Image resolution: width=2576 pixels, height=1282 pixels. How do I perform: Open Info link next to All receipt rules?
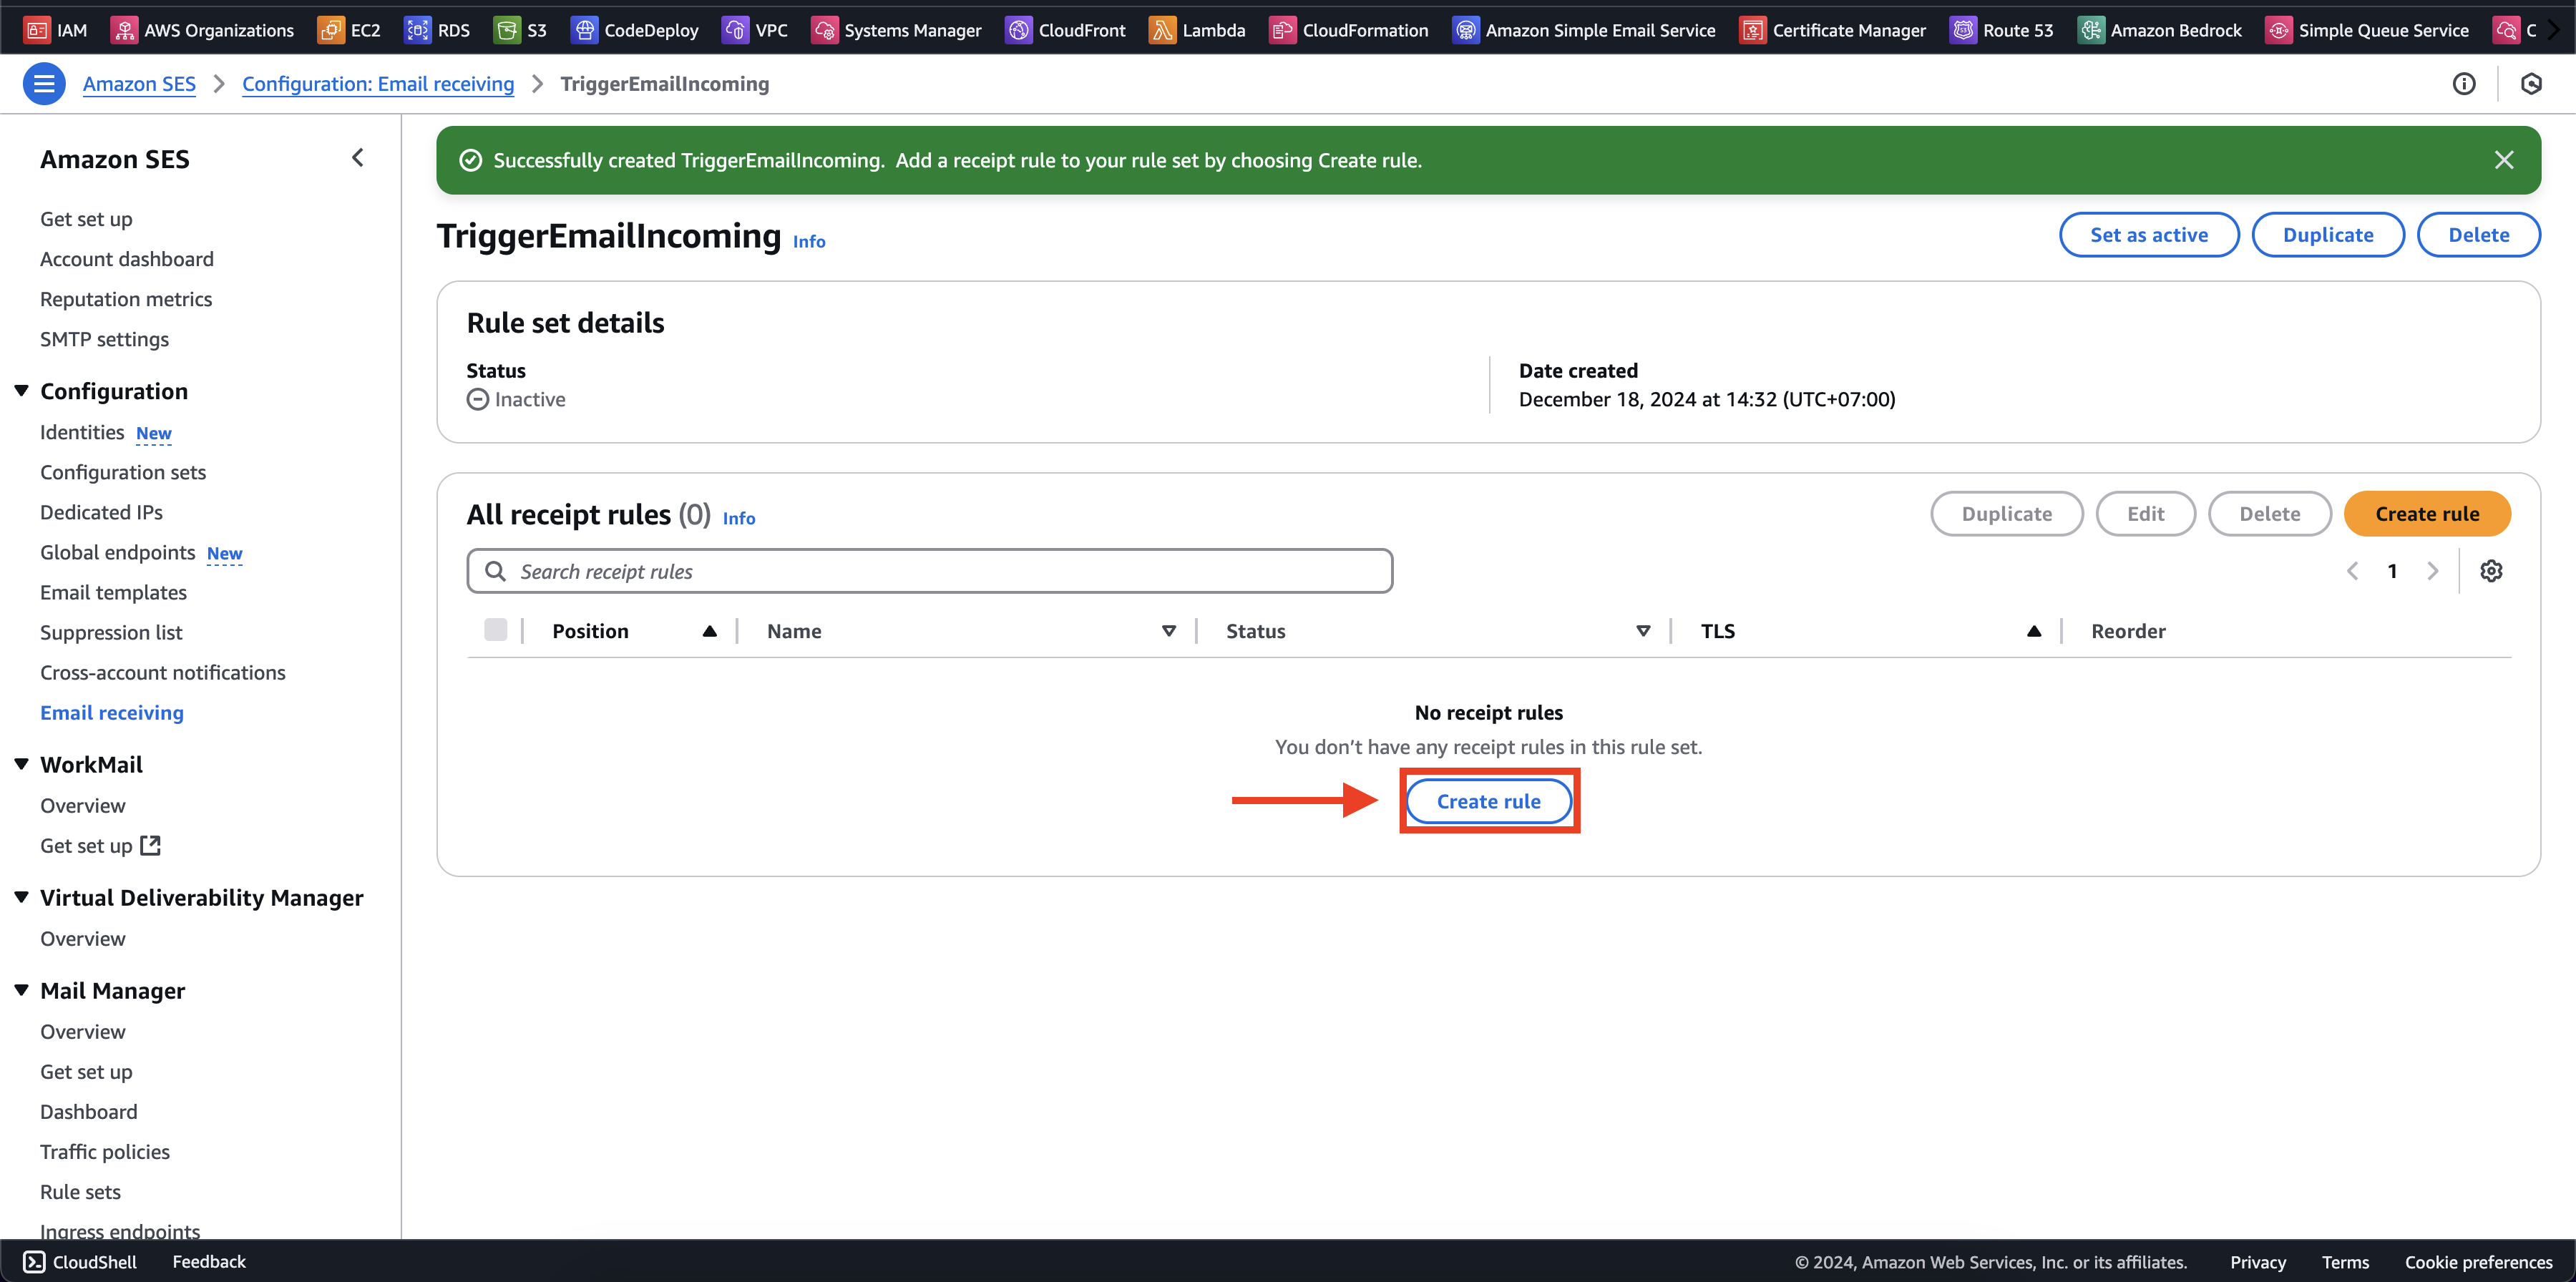[739, 518]
